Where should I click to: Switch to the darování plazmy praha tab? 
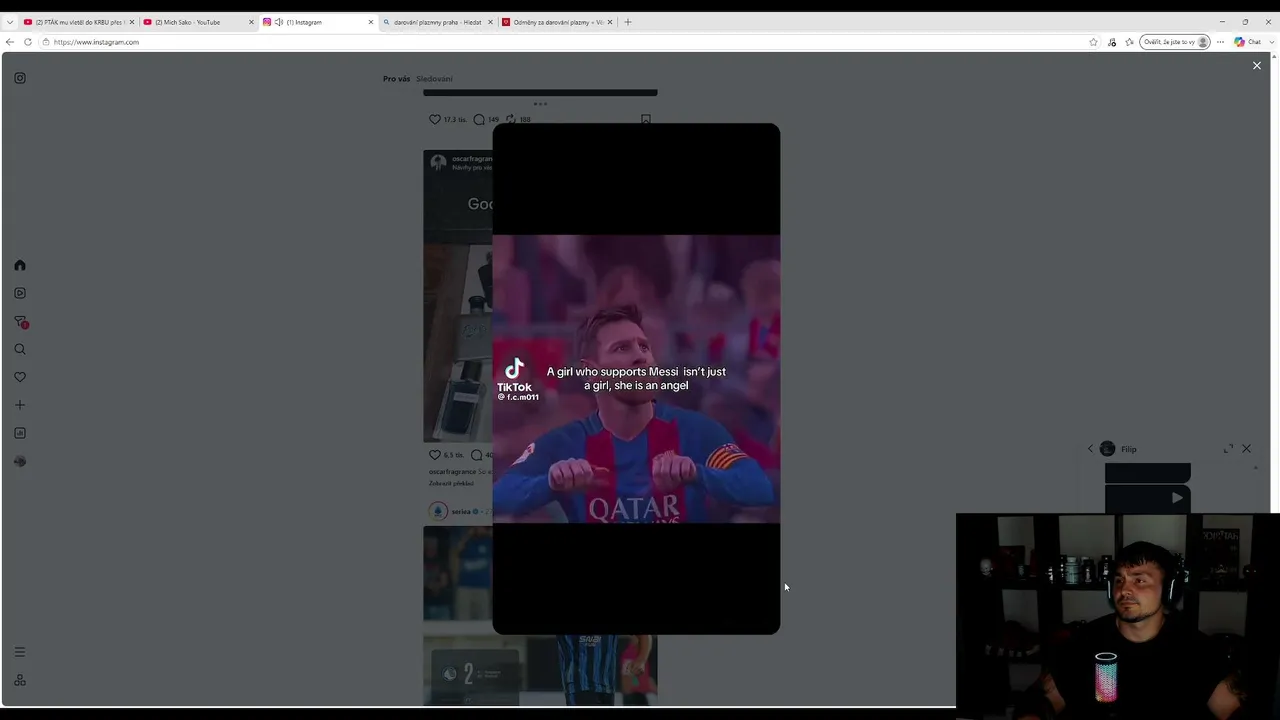pos(438,22)
